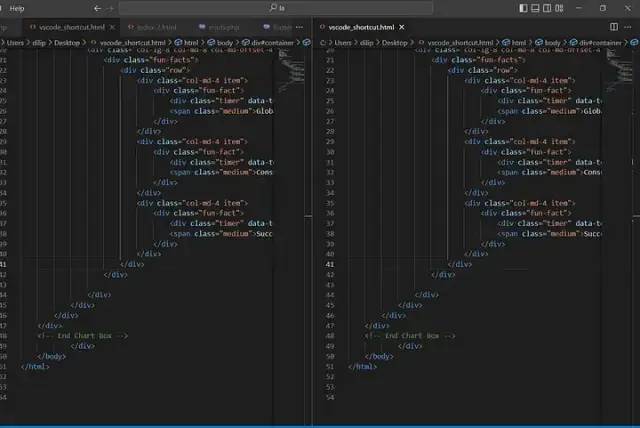Image resolution: width=640 pixels, height=428 pixels.
Task: Click "col-md-4 item" div on line 35, right editor
Action: click(520, 203)
